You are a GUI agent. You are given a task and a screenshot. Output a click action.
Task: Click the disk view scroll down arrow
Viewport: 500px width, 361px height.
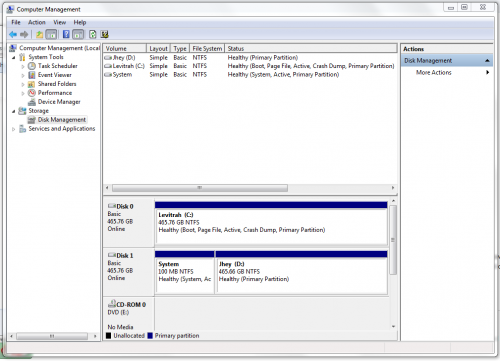393,326
